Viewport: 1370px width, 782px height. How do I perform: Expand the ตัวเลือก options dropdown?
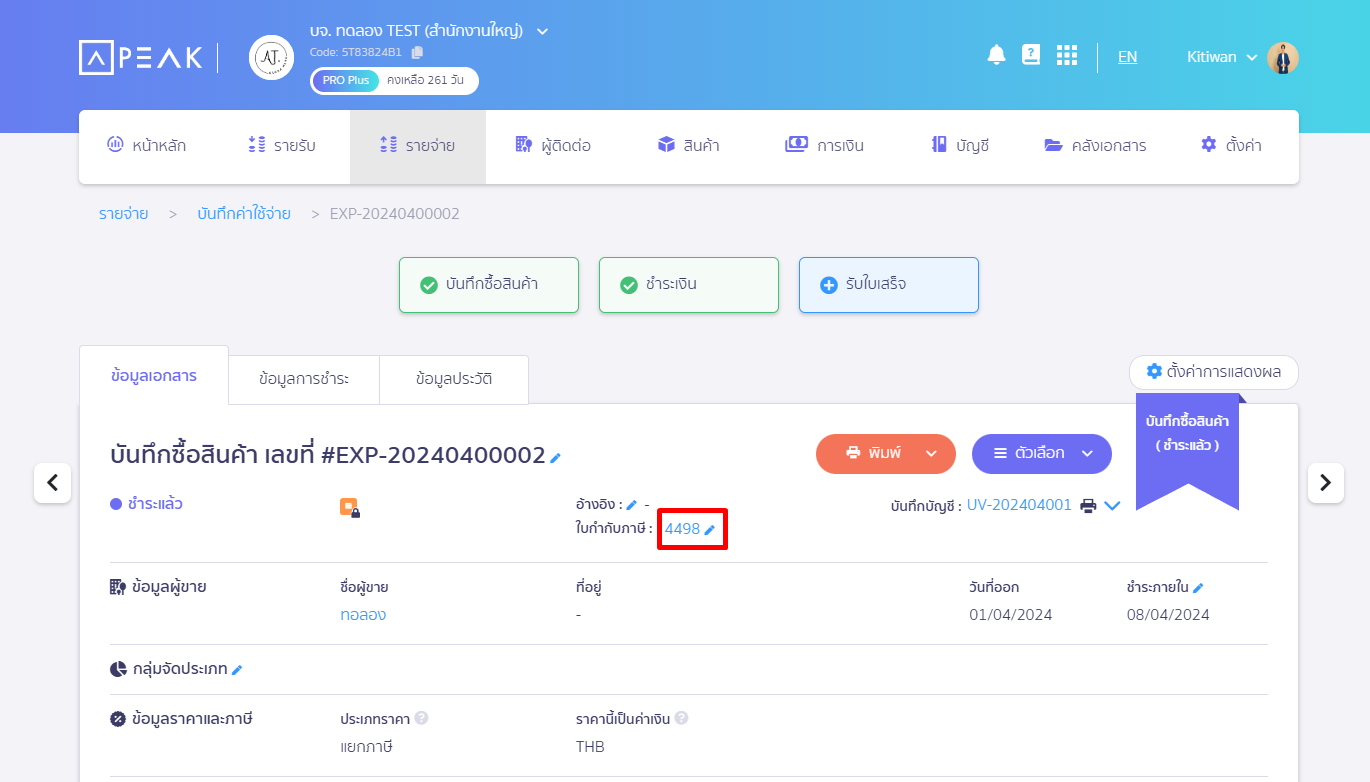(x=1041, y=453)
